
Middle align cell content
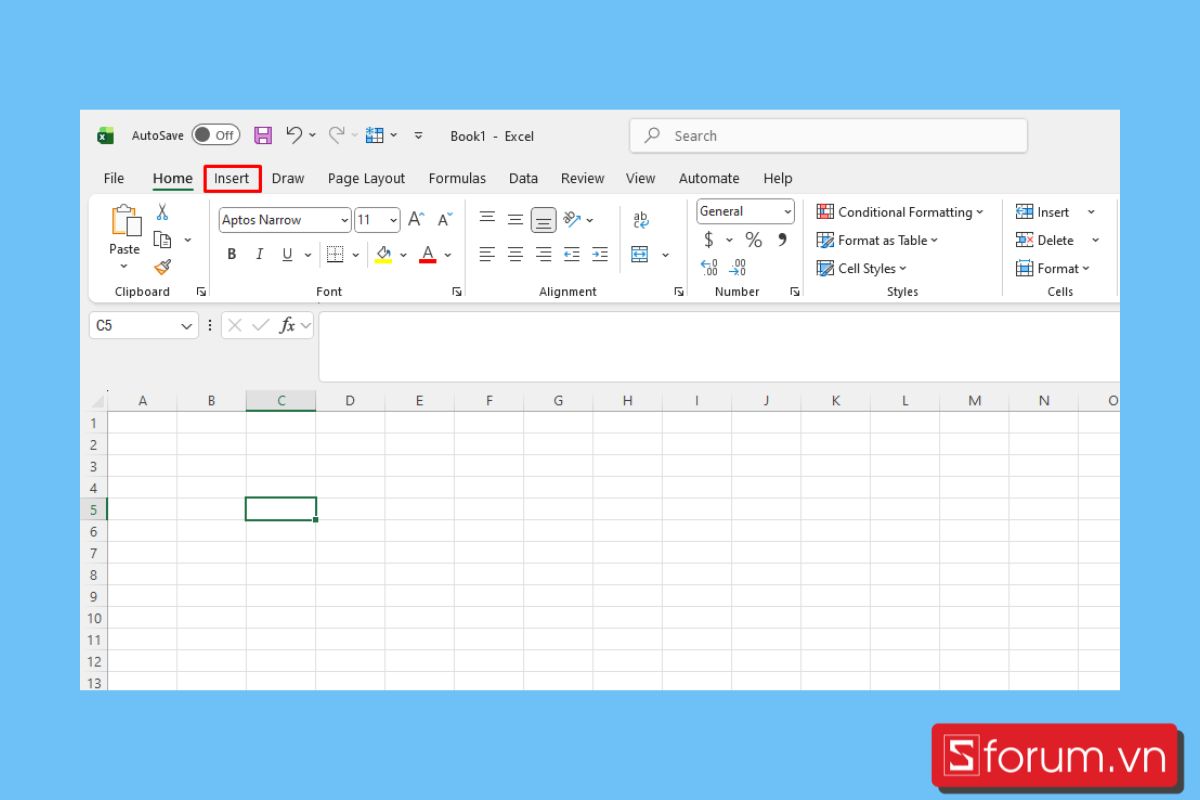515,219
